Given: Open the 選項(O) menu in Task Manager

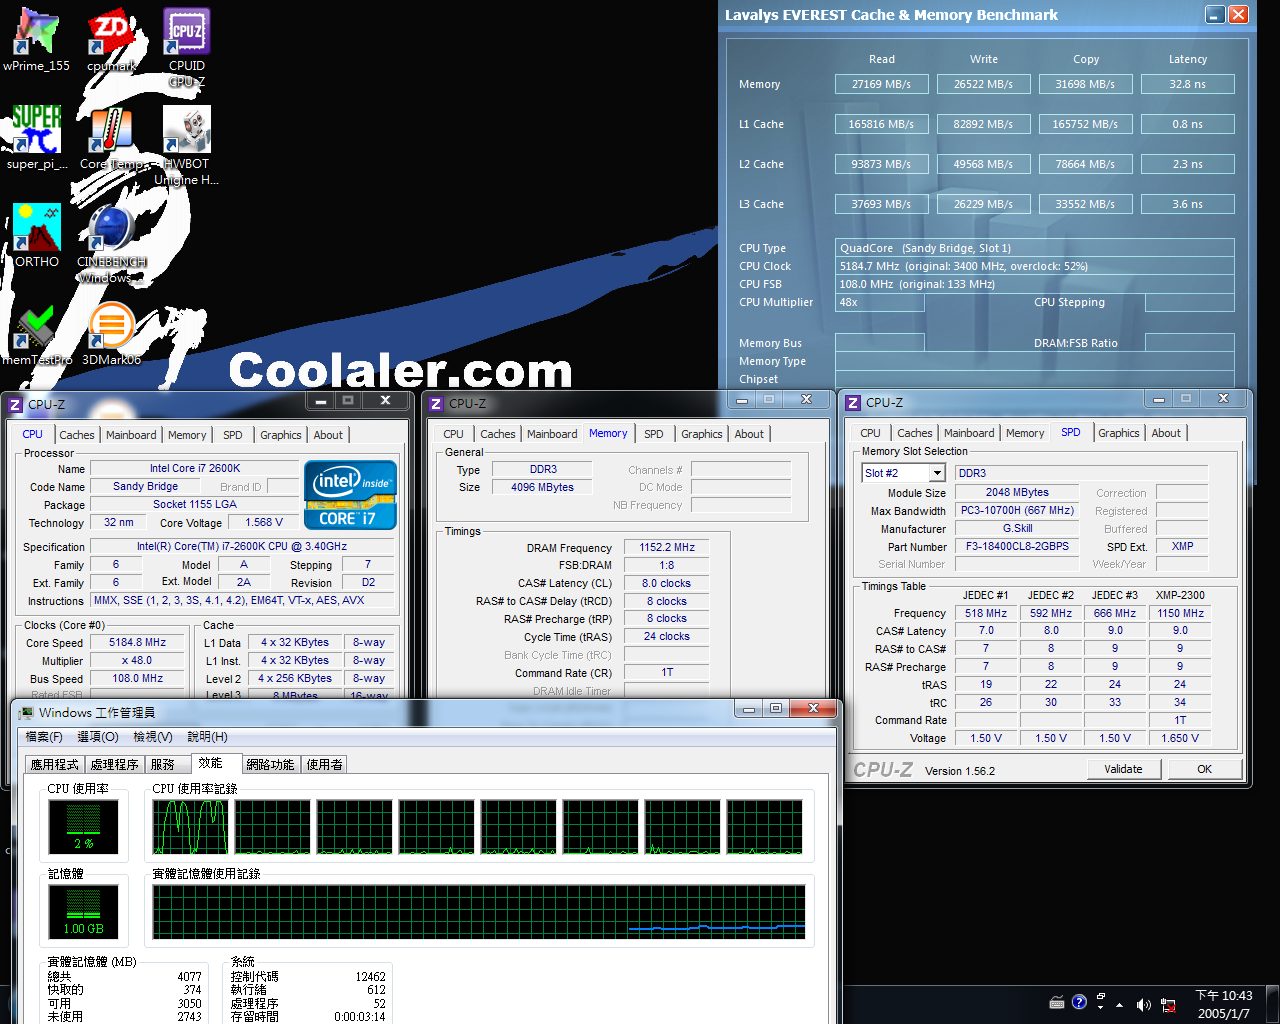Looking at the screenshot, I should coord(98,737).
